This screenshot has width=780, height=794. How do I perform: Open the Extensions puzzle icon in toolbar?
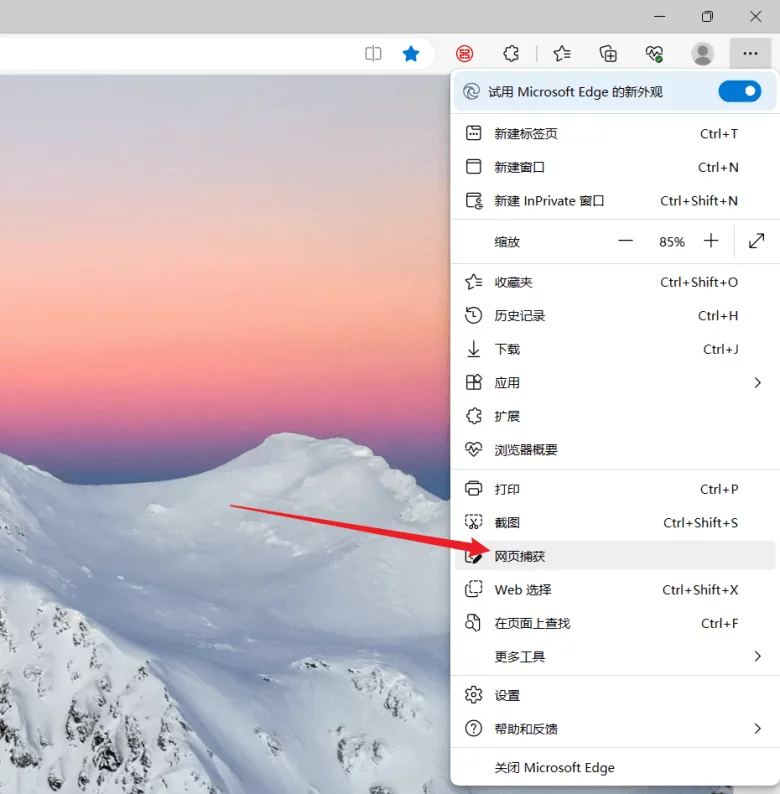point(511,54)
